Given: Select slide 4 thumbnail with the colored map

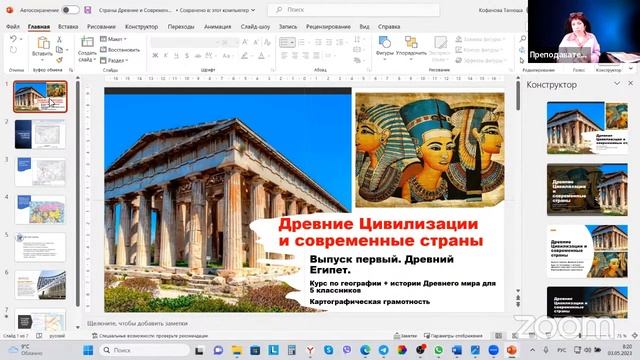Looking at the screenshot, I should [x=40, y=210].
